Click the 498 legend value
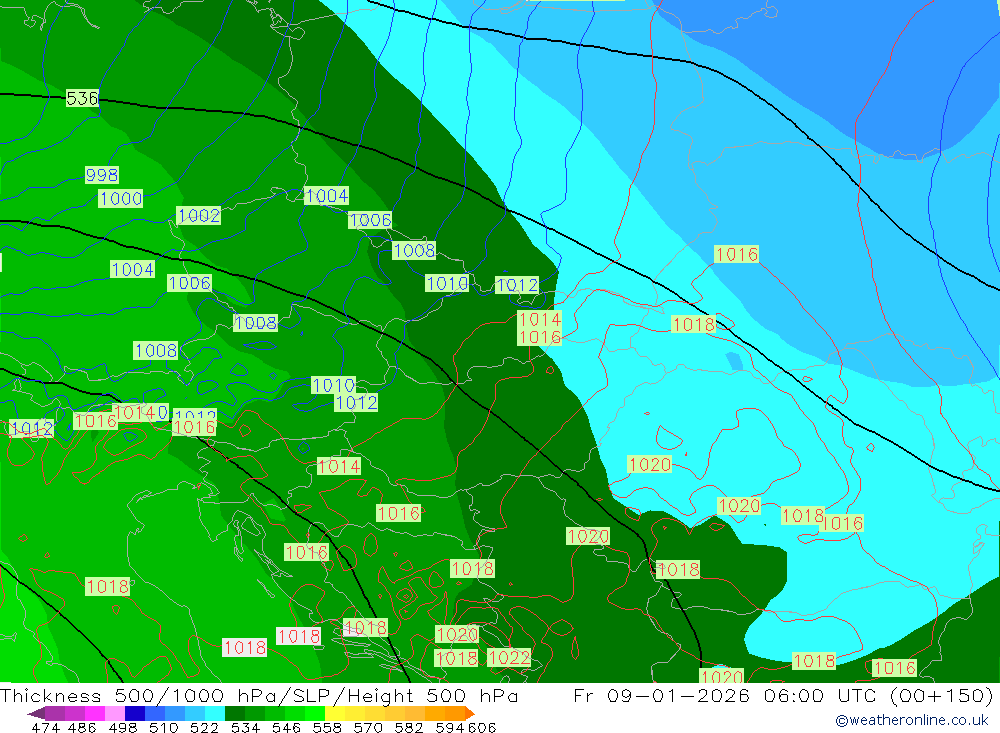Image resolution: width=1000 pixels, height=733 pixels. click(x=123, y=728)
